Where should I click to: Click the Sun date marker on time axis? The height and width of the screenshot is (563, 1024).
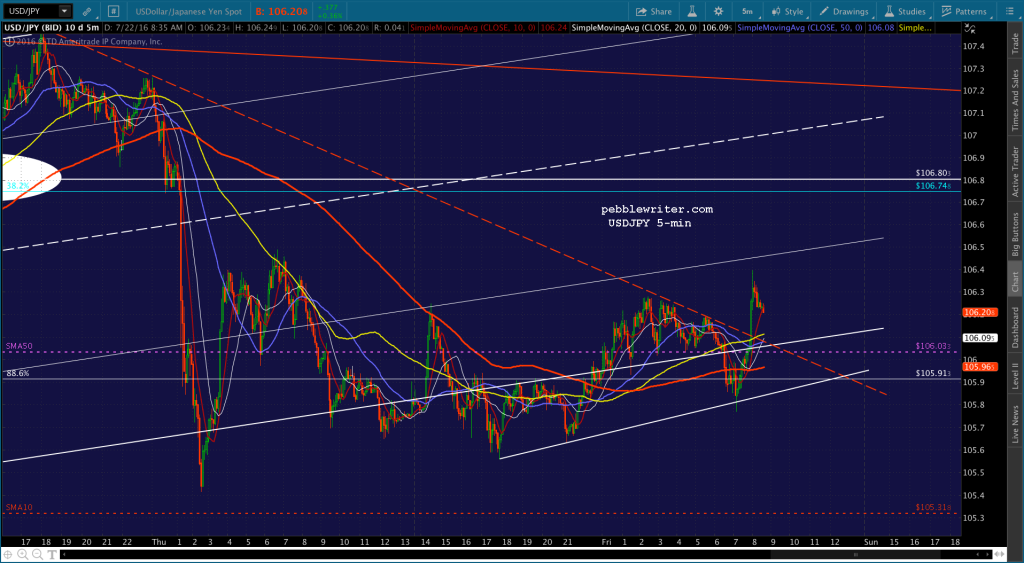(871, 542)
